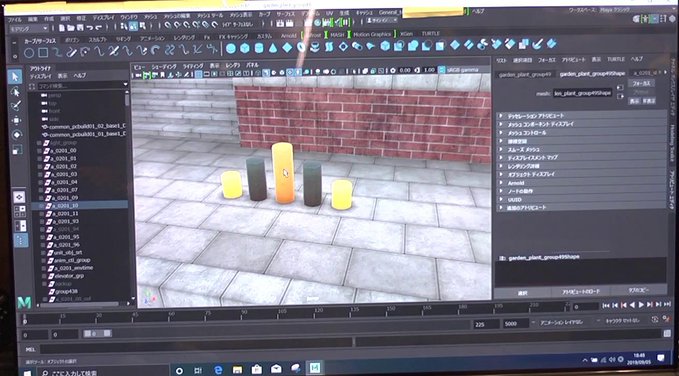
Task: Open Maya from the Windows taskbar
Action: pos(315,368)
